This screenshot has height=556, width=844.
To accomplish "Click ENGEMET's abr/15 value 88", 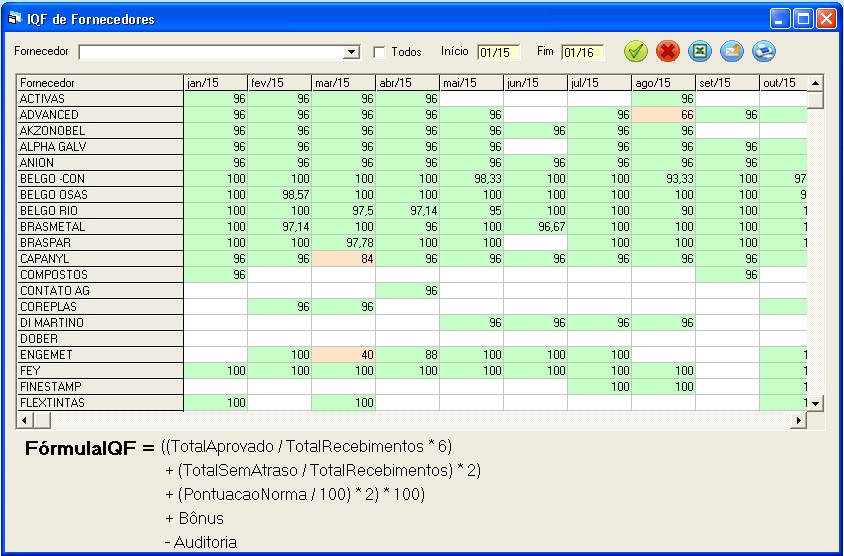I will (407, 355).
